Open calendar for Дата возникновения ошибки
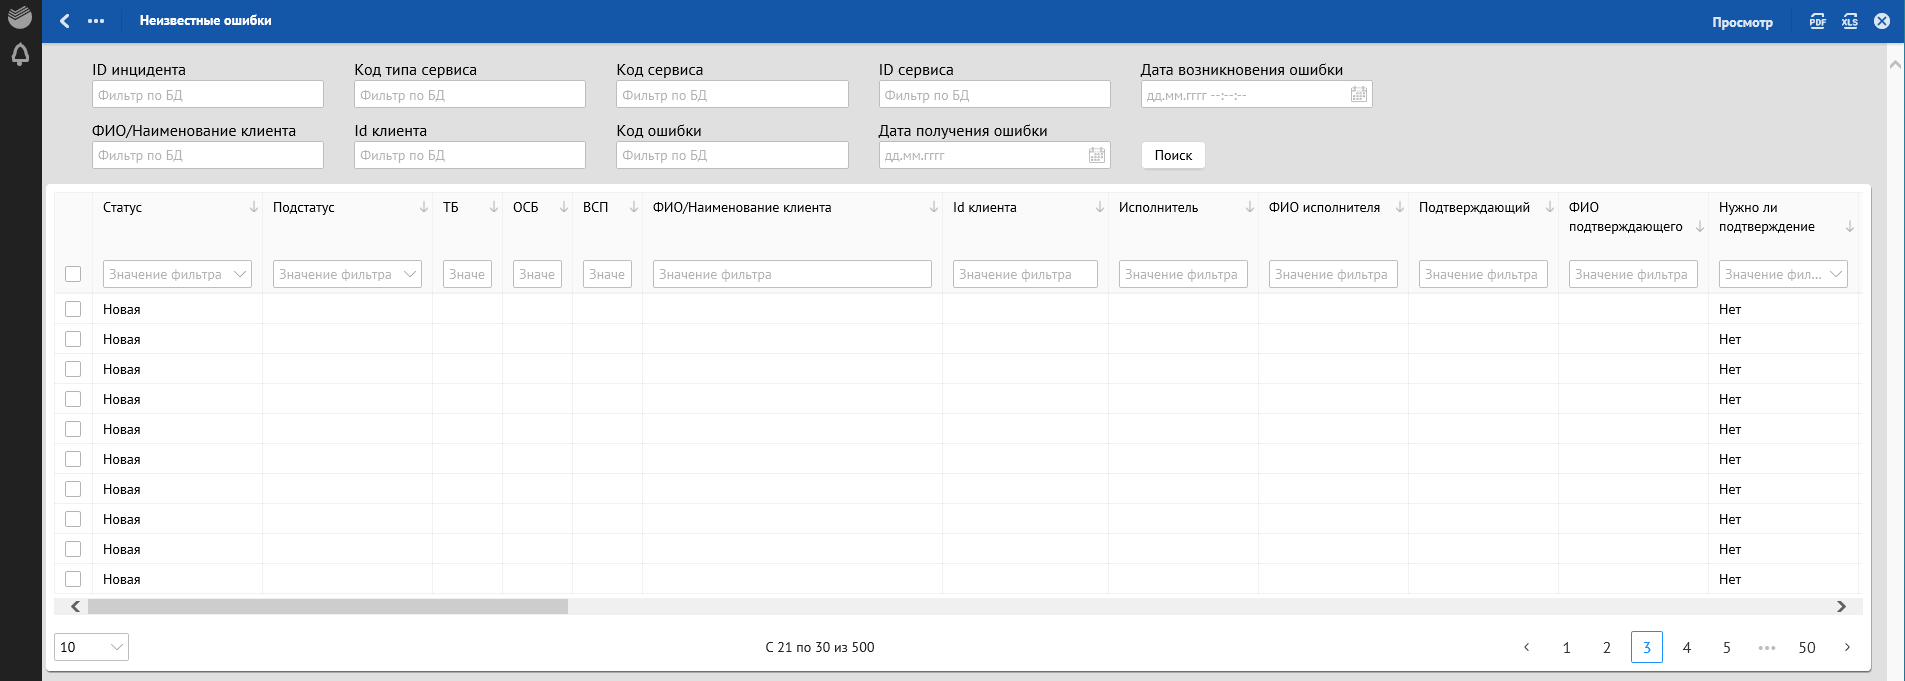This screenshot has width=1905, height=681. click(x=1358, y=95)
